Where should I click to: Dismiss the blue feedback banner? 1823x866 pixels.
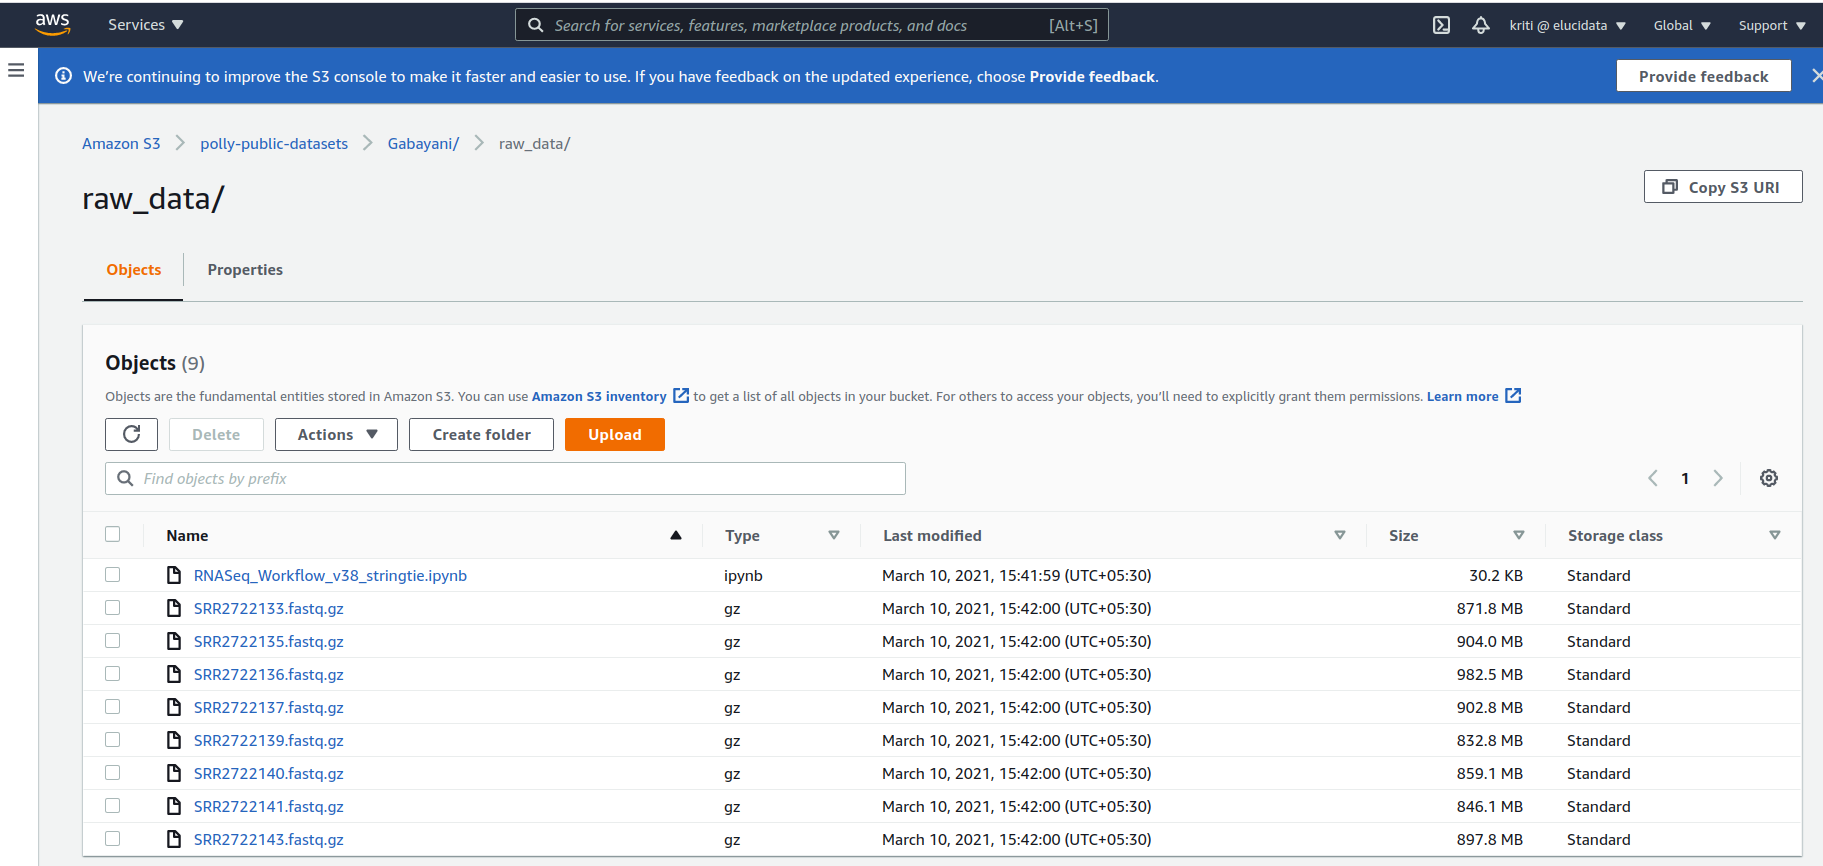pyautogui.click(x=1816, y=76)
